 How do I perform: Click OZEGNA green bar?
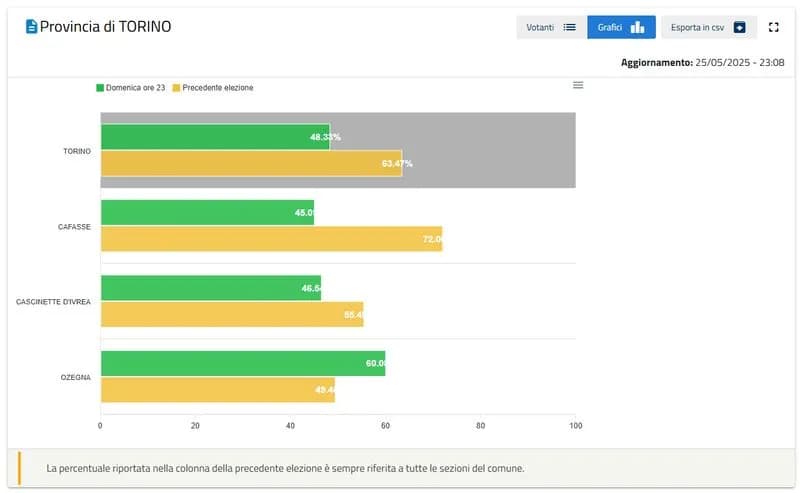pyautogui.click(x=242, y=363)
